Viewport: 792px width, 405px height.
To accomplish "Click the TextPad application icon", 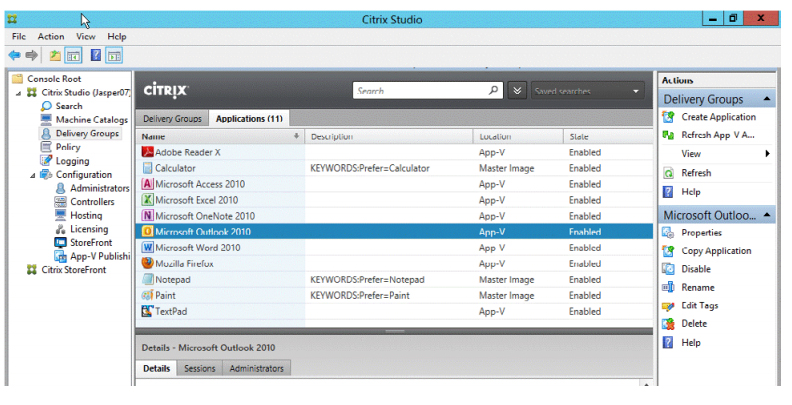I will (x=147, y=311).
